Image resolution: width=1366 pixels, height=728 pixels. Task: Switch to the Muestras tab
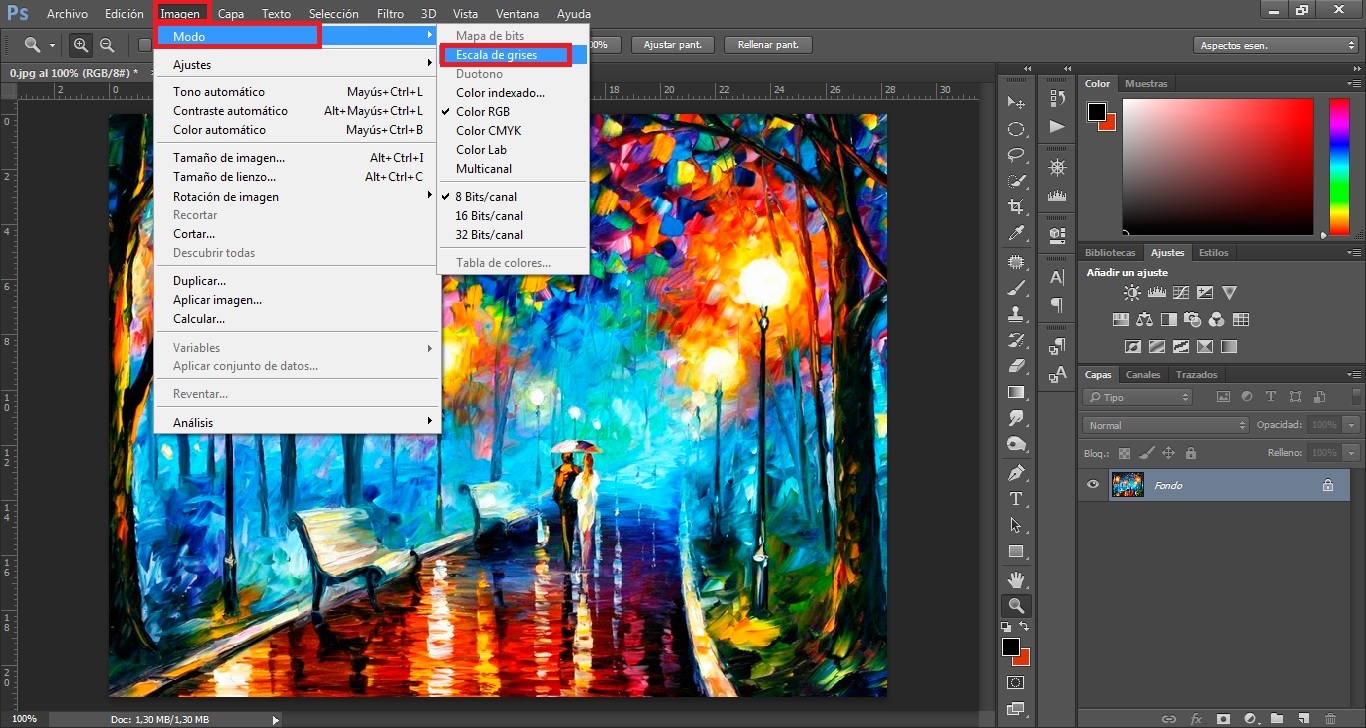pos(1146,84)
